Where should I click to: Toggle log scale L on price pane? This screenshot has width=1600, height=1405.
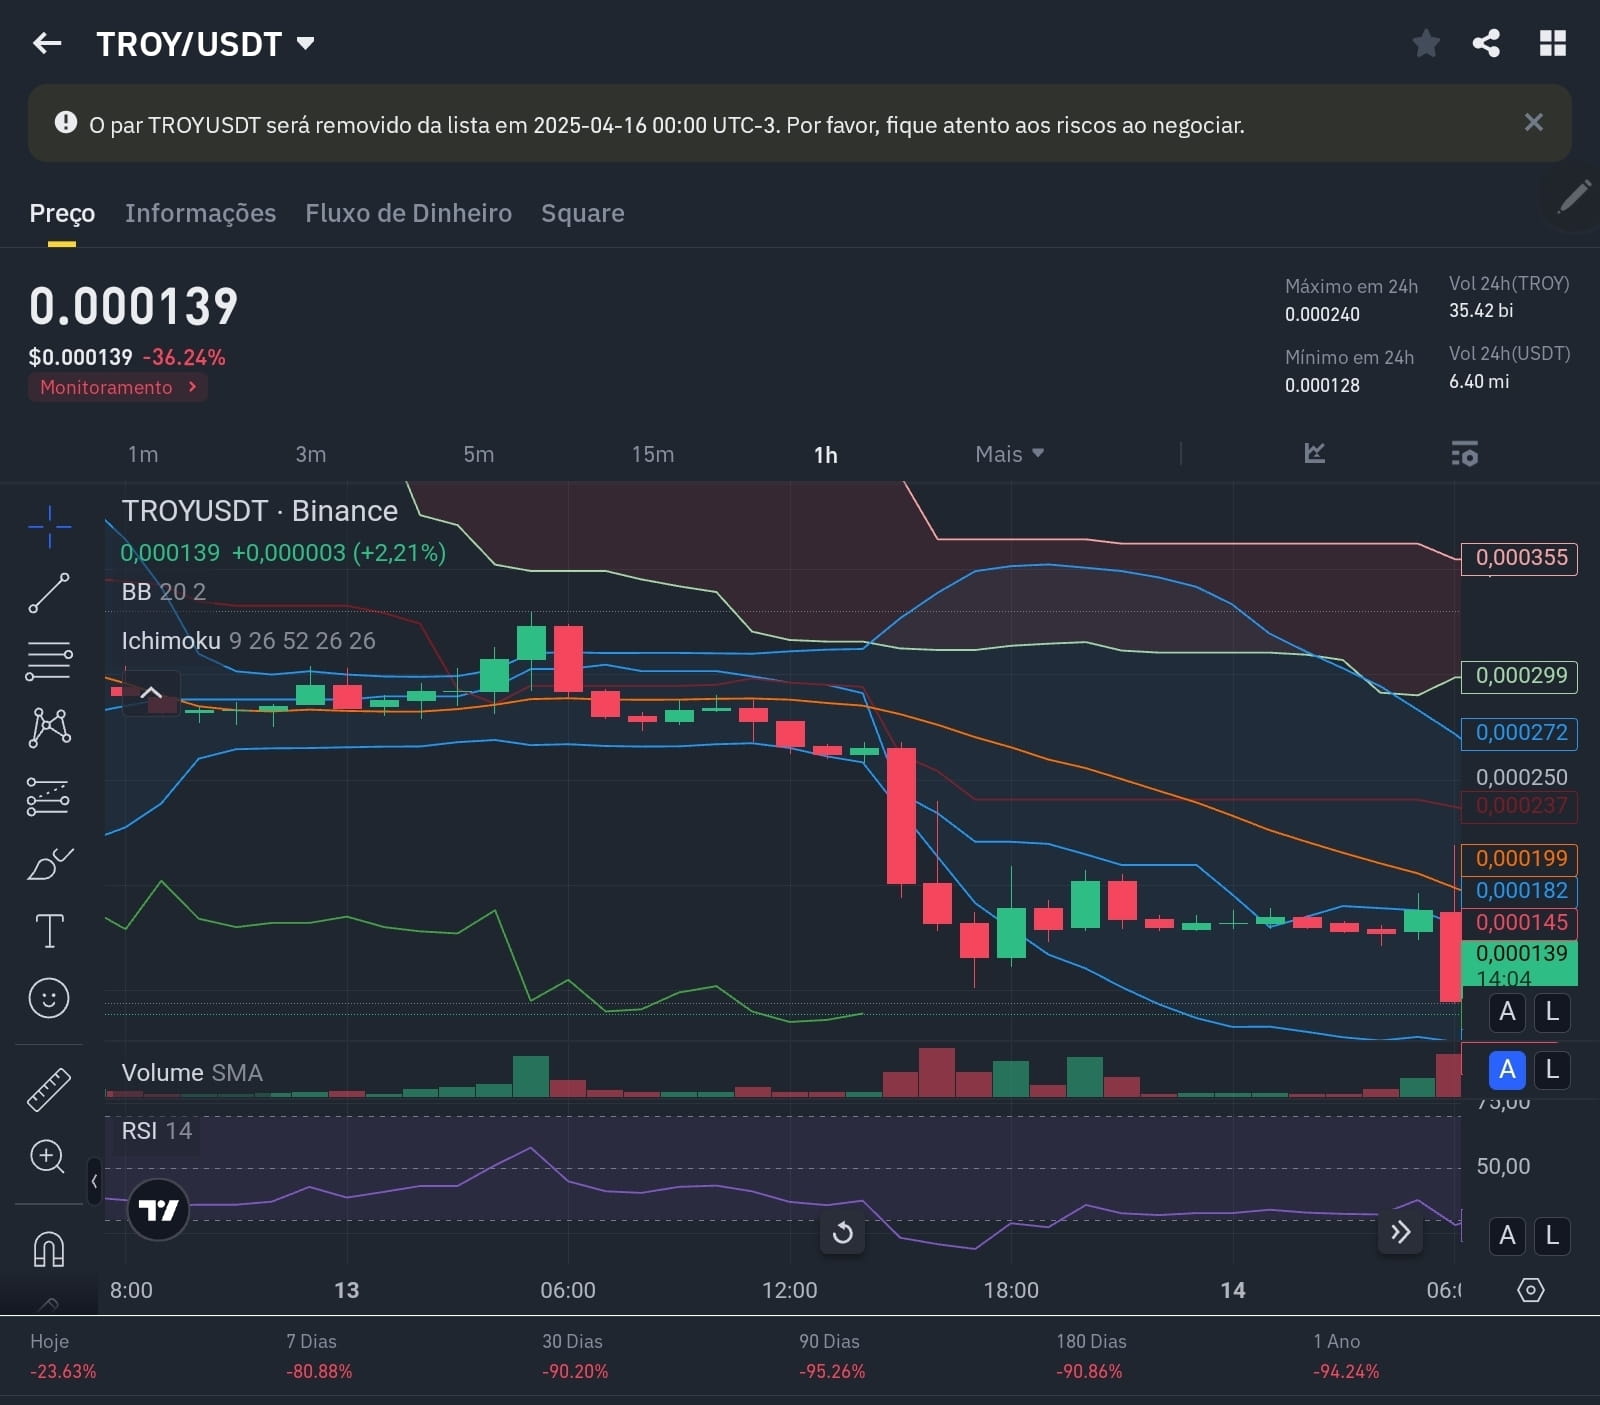pyautogui.click(x=1552, y=1012)
